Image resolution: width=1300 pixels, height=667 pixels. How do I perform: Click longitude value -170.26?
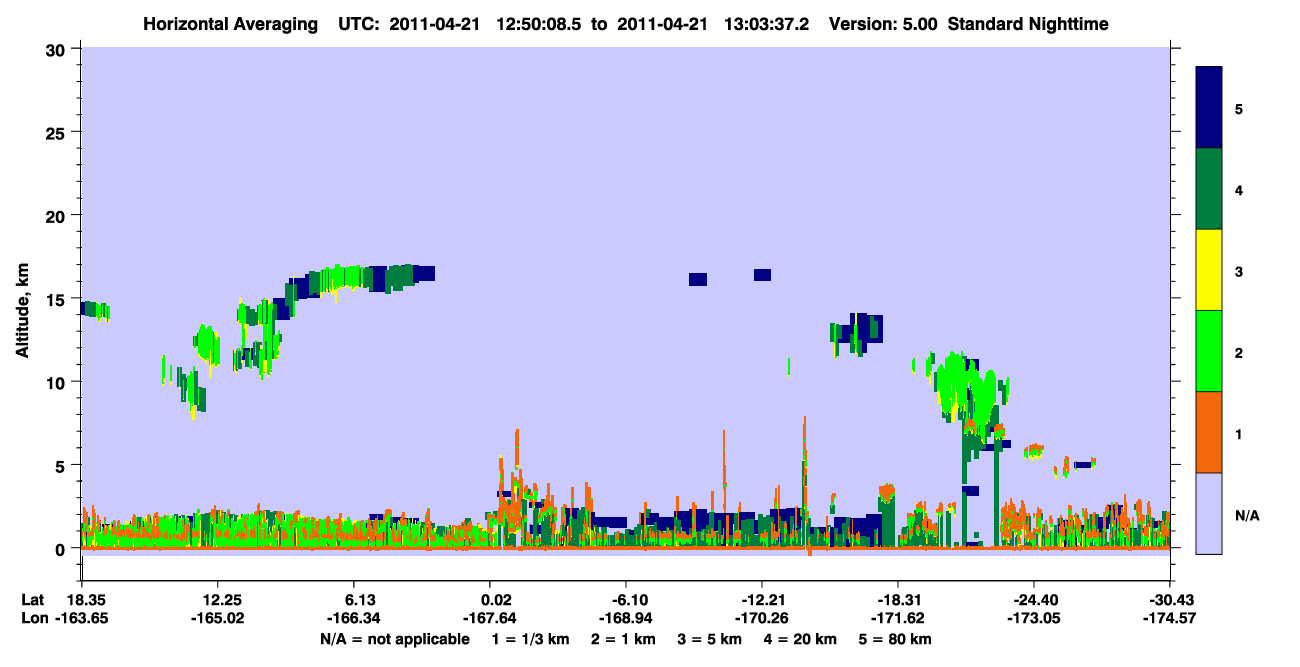[x=762, y=619]
